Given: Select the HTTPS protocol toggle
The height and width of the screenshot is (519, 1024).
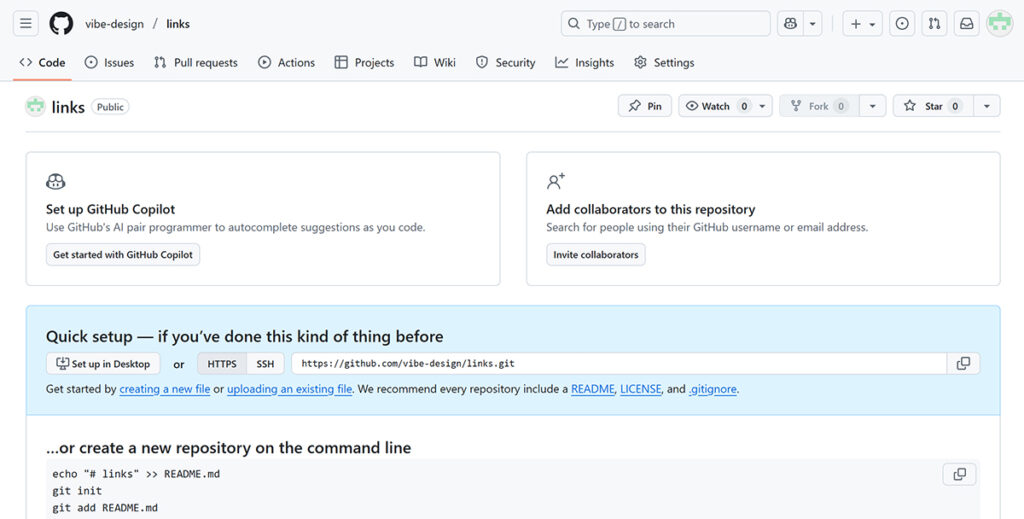Looking at the screenshot, I should [x=222, y=364].
